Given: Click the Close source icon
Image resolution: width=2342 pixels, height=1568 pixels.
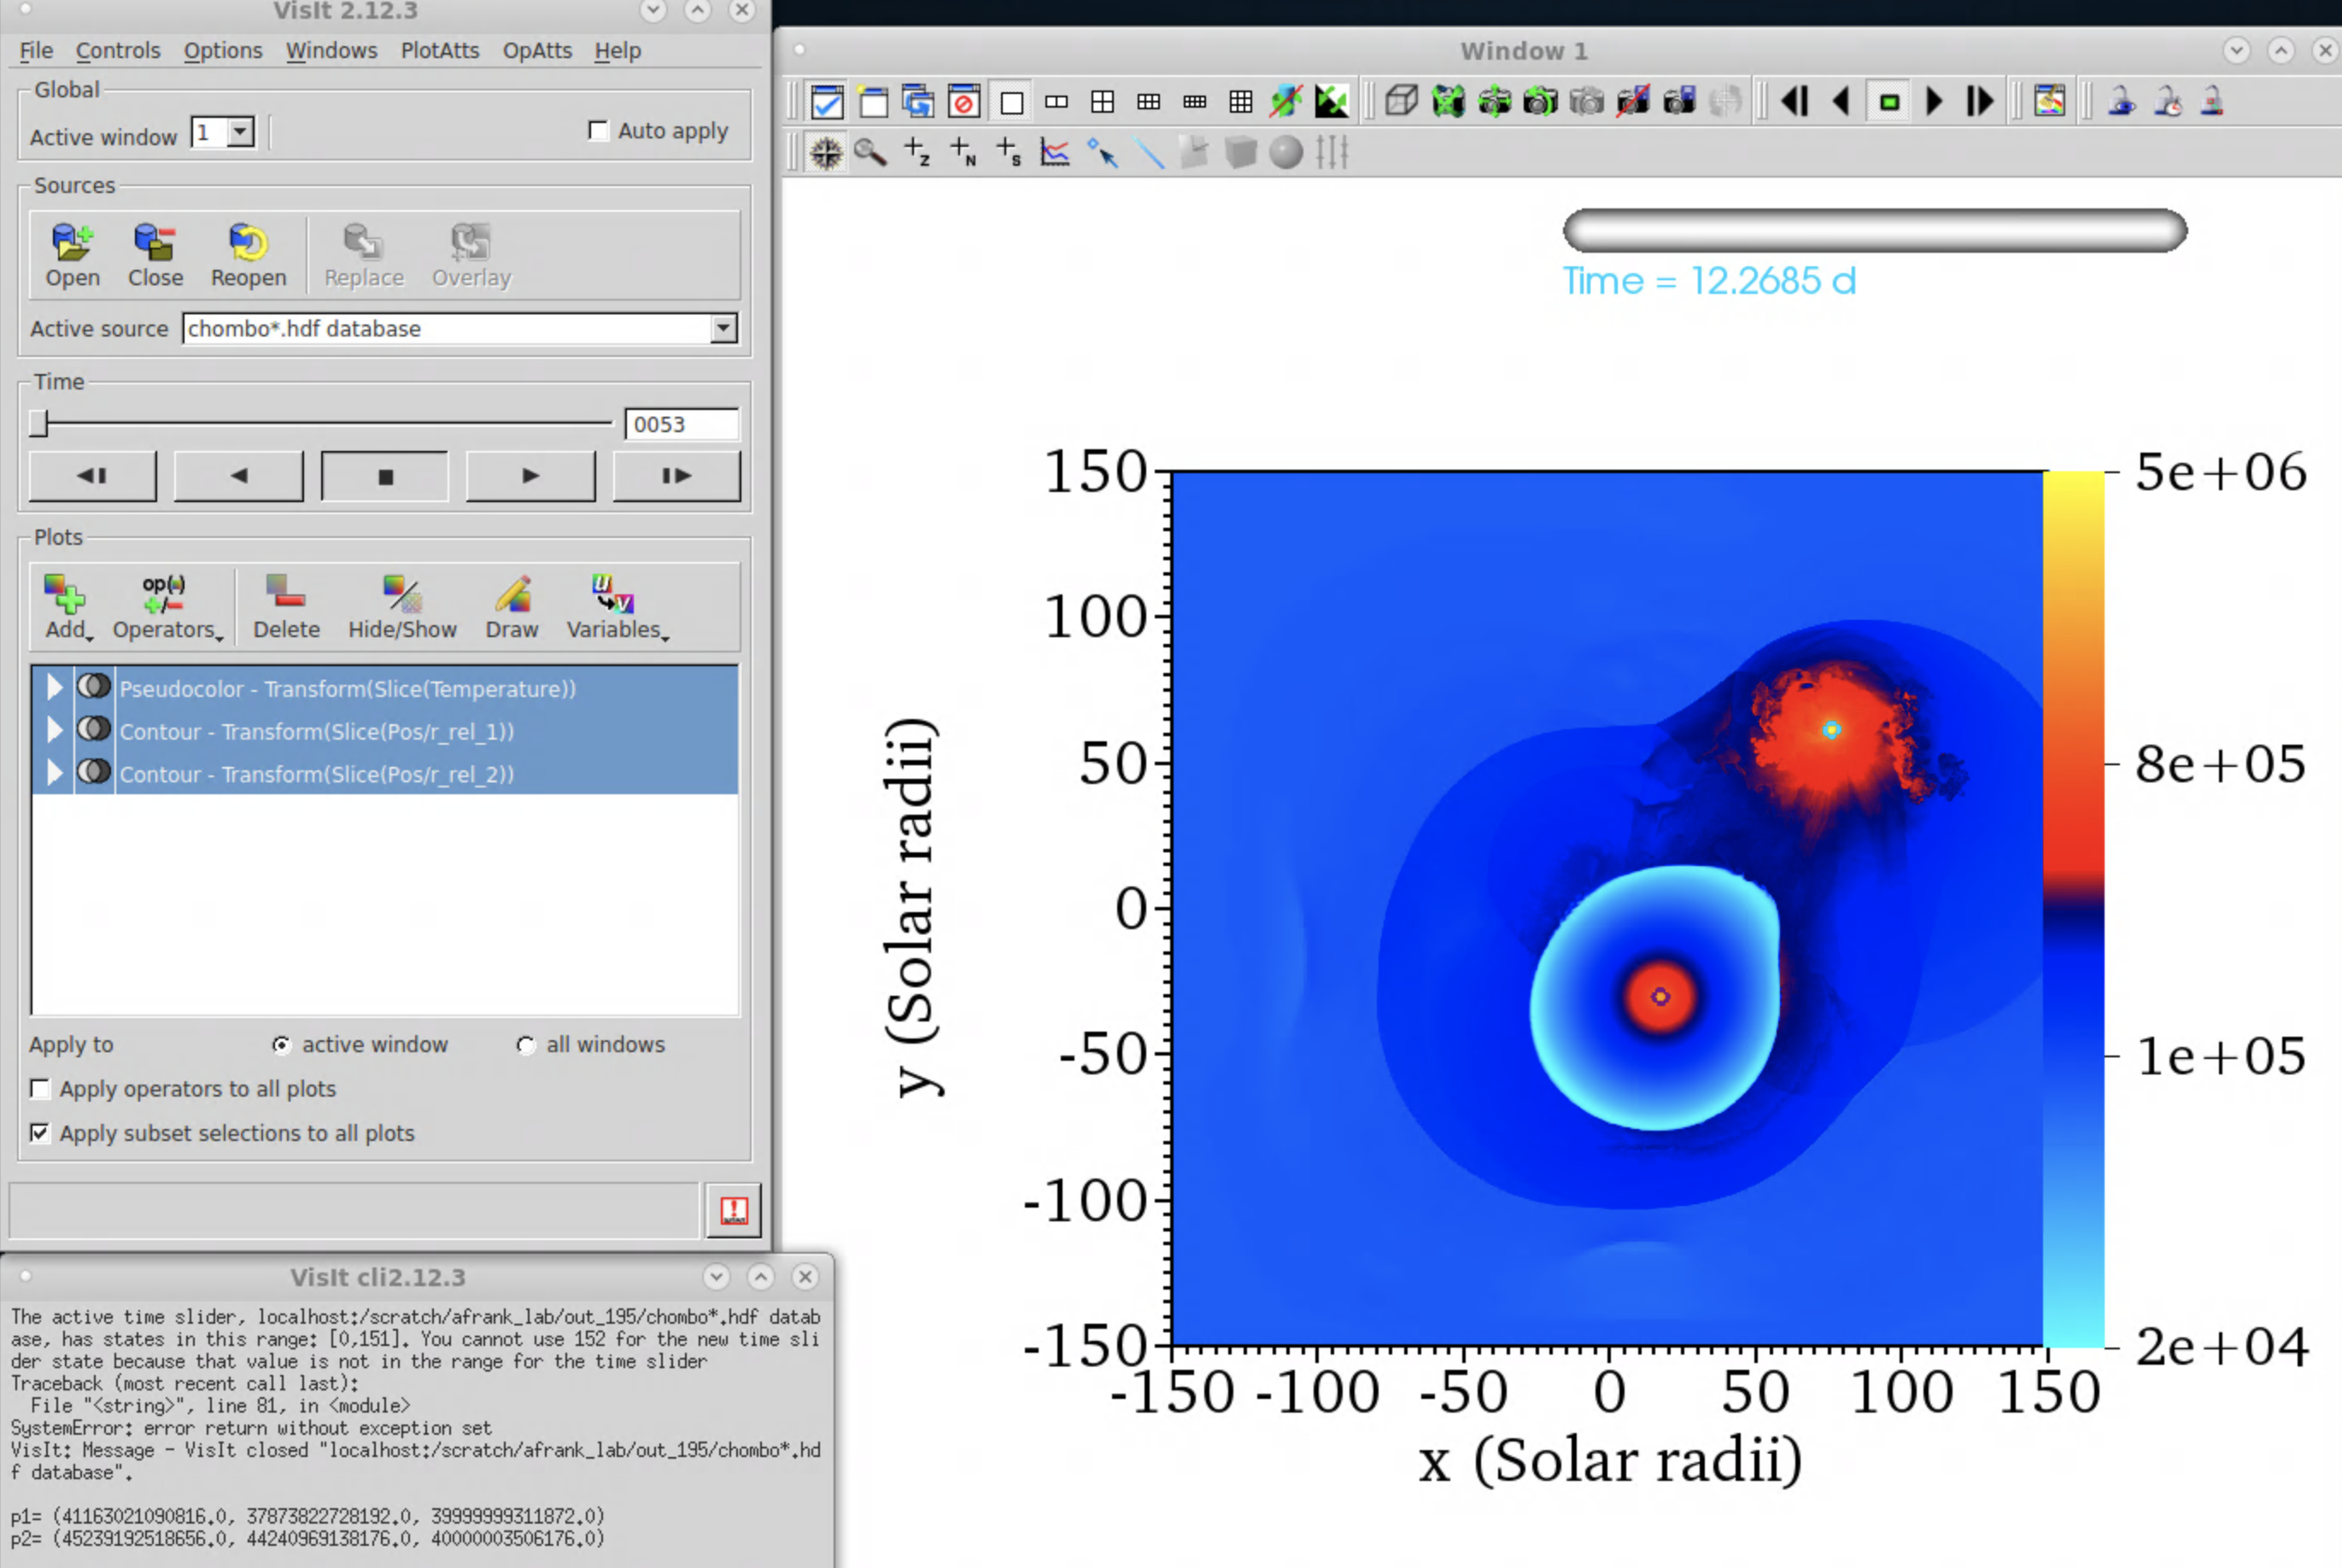Looking at the screenshot, I should 155,242.
